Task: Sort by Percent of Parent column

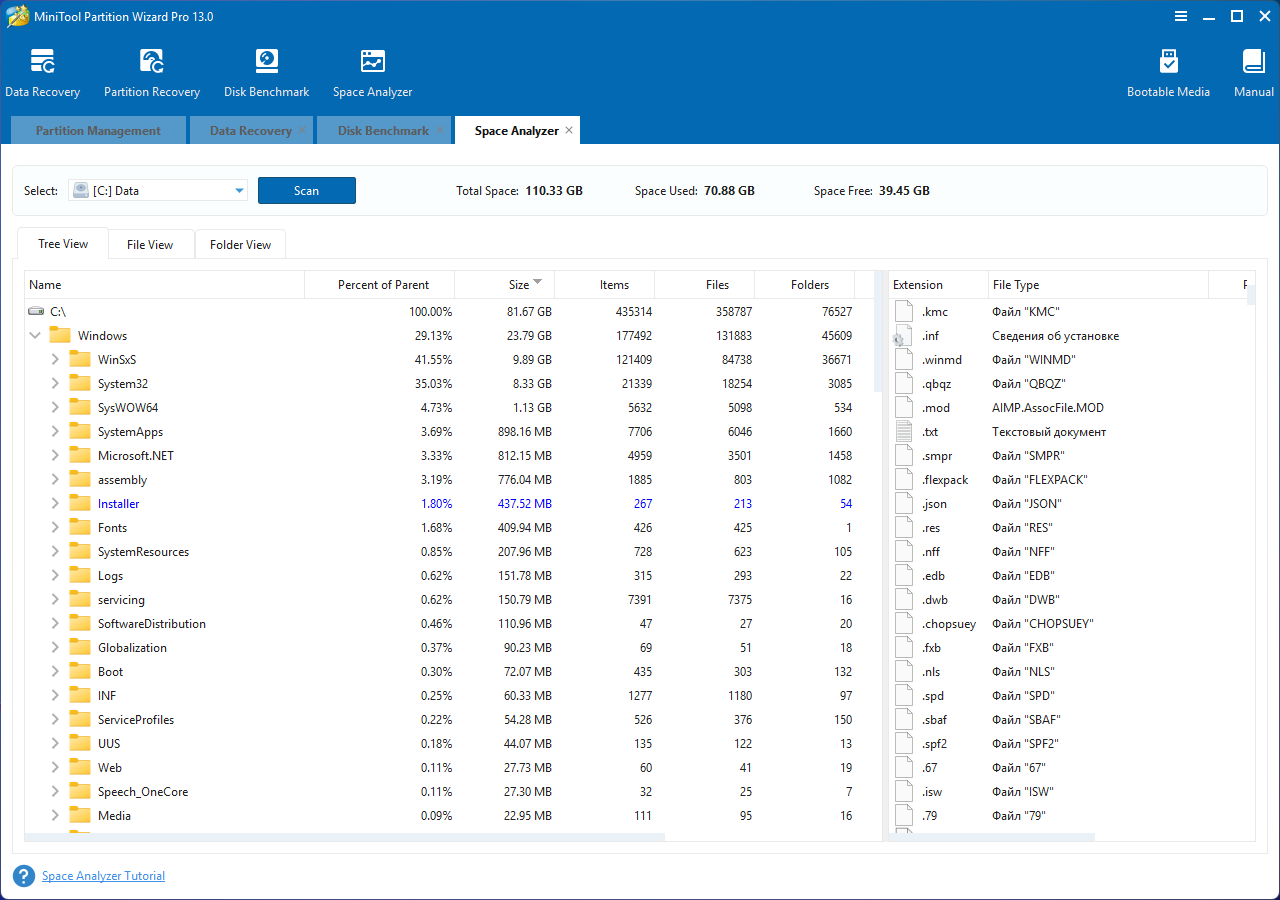Action: 379,285
